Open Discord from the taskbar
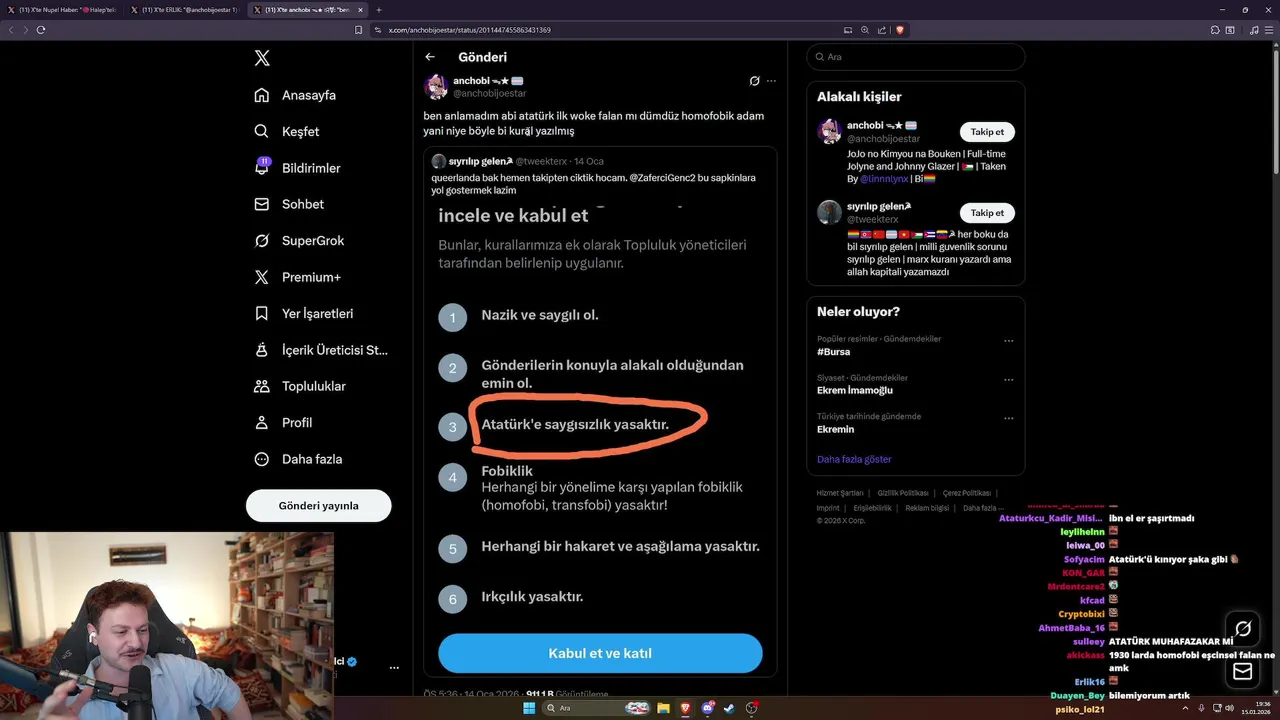Screen dimensions: 1280x720 tap(708, 708)
